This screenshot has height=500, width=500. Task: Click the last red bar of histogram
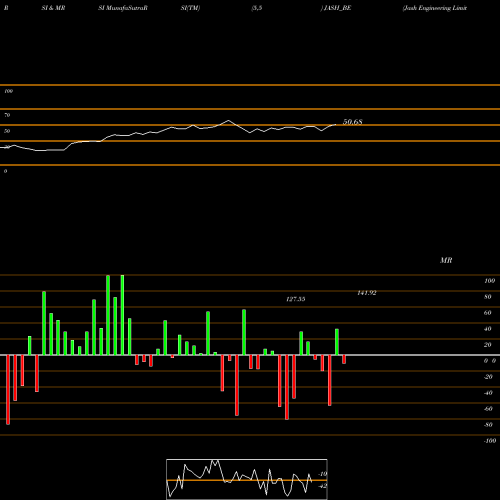(x=344, y=359)
